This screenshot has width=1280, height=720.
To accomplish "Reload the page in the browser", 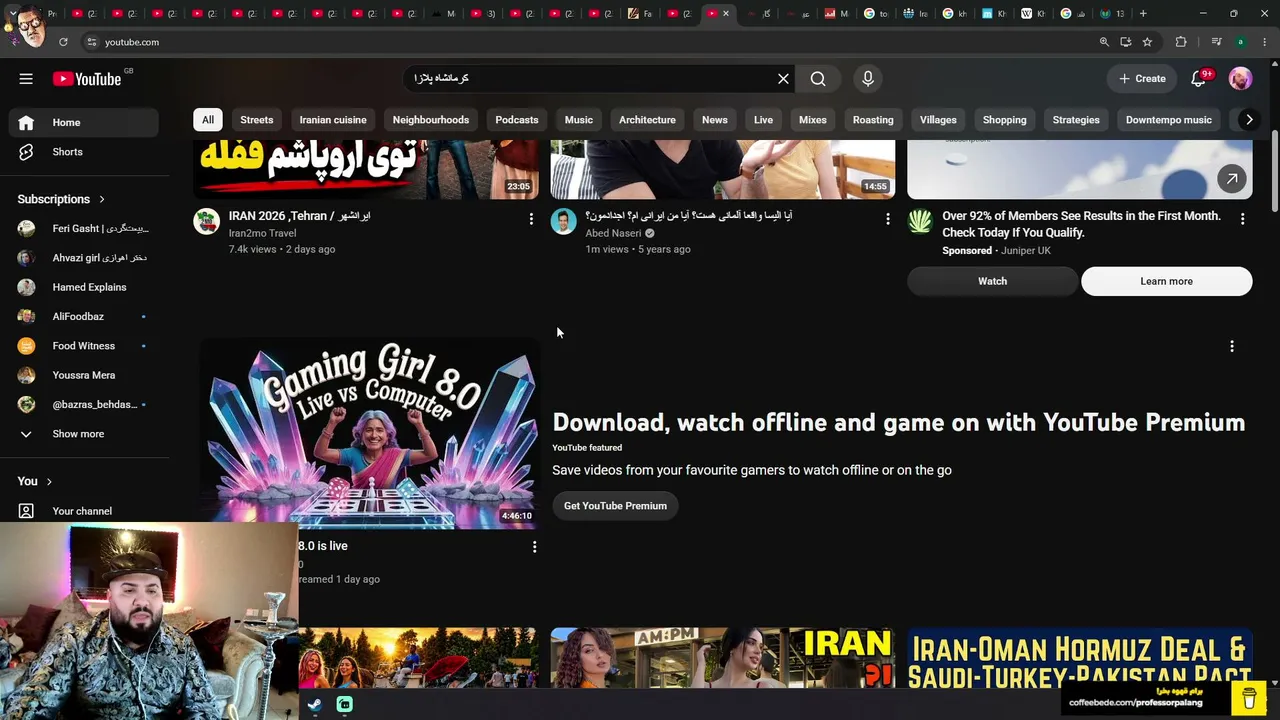I will (x=63, y=42).
